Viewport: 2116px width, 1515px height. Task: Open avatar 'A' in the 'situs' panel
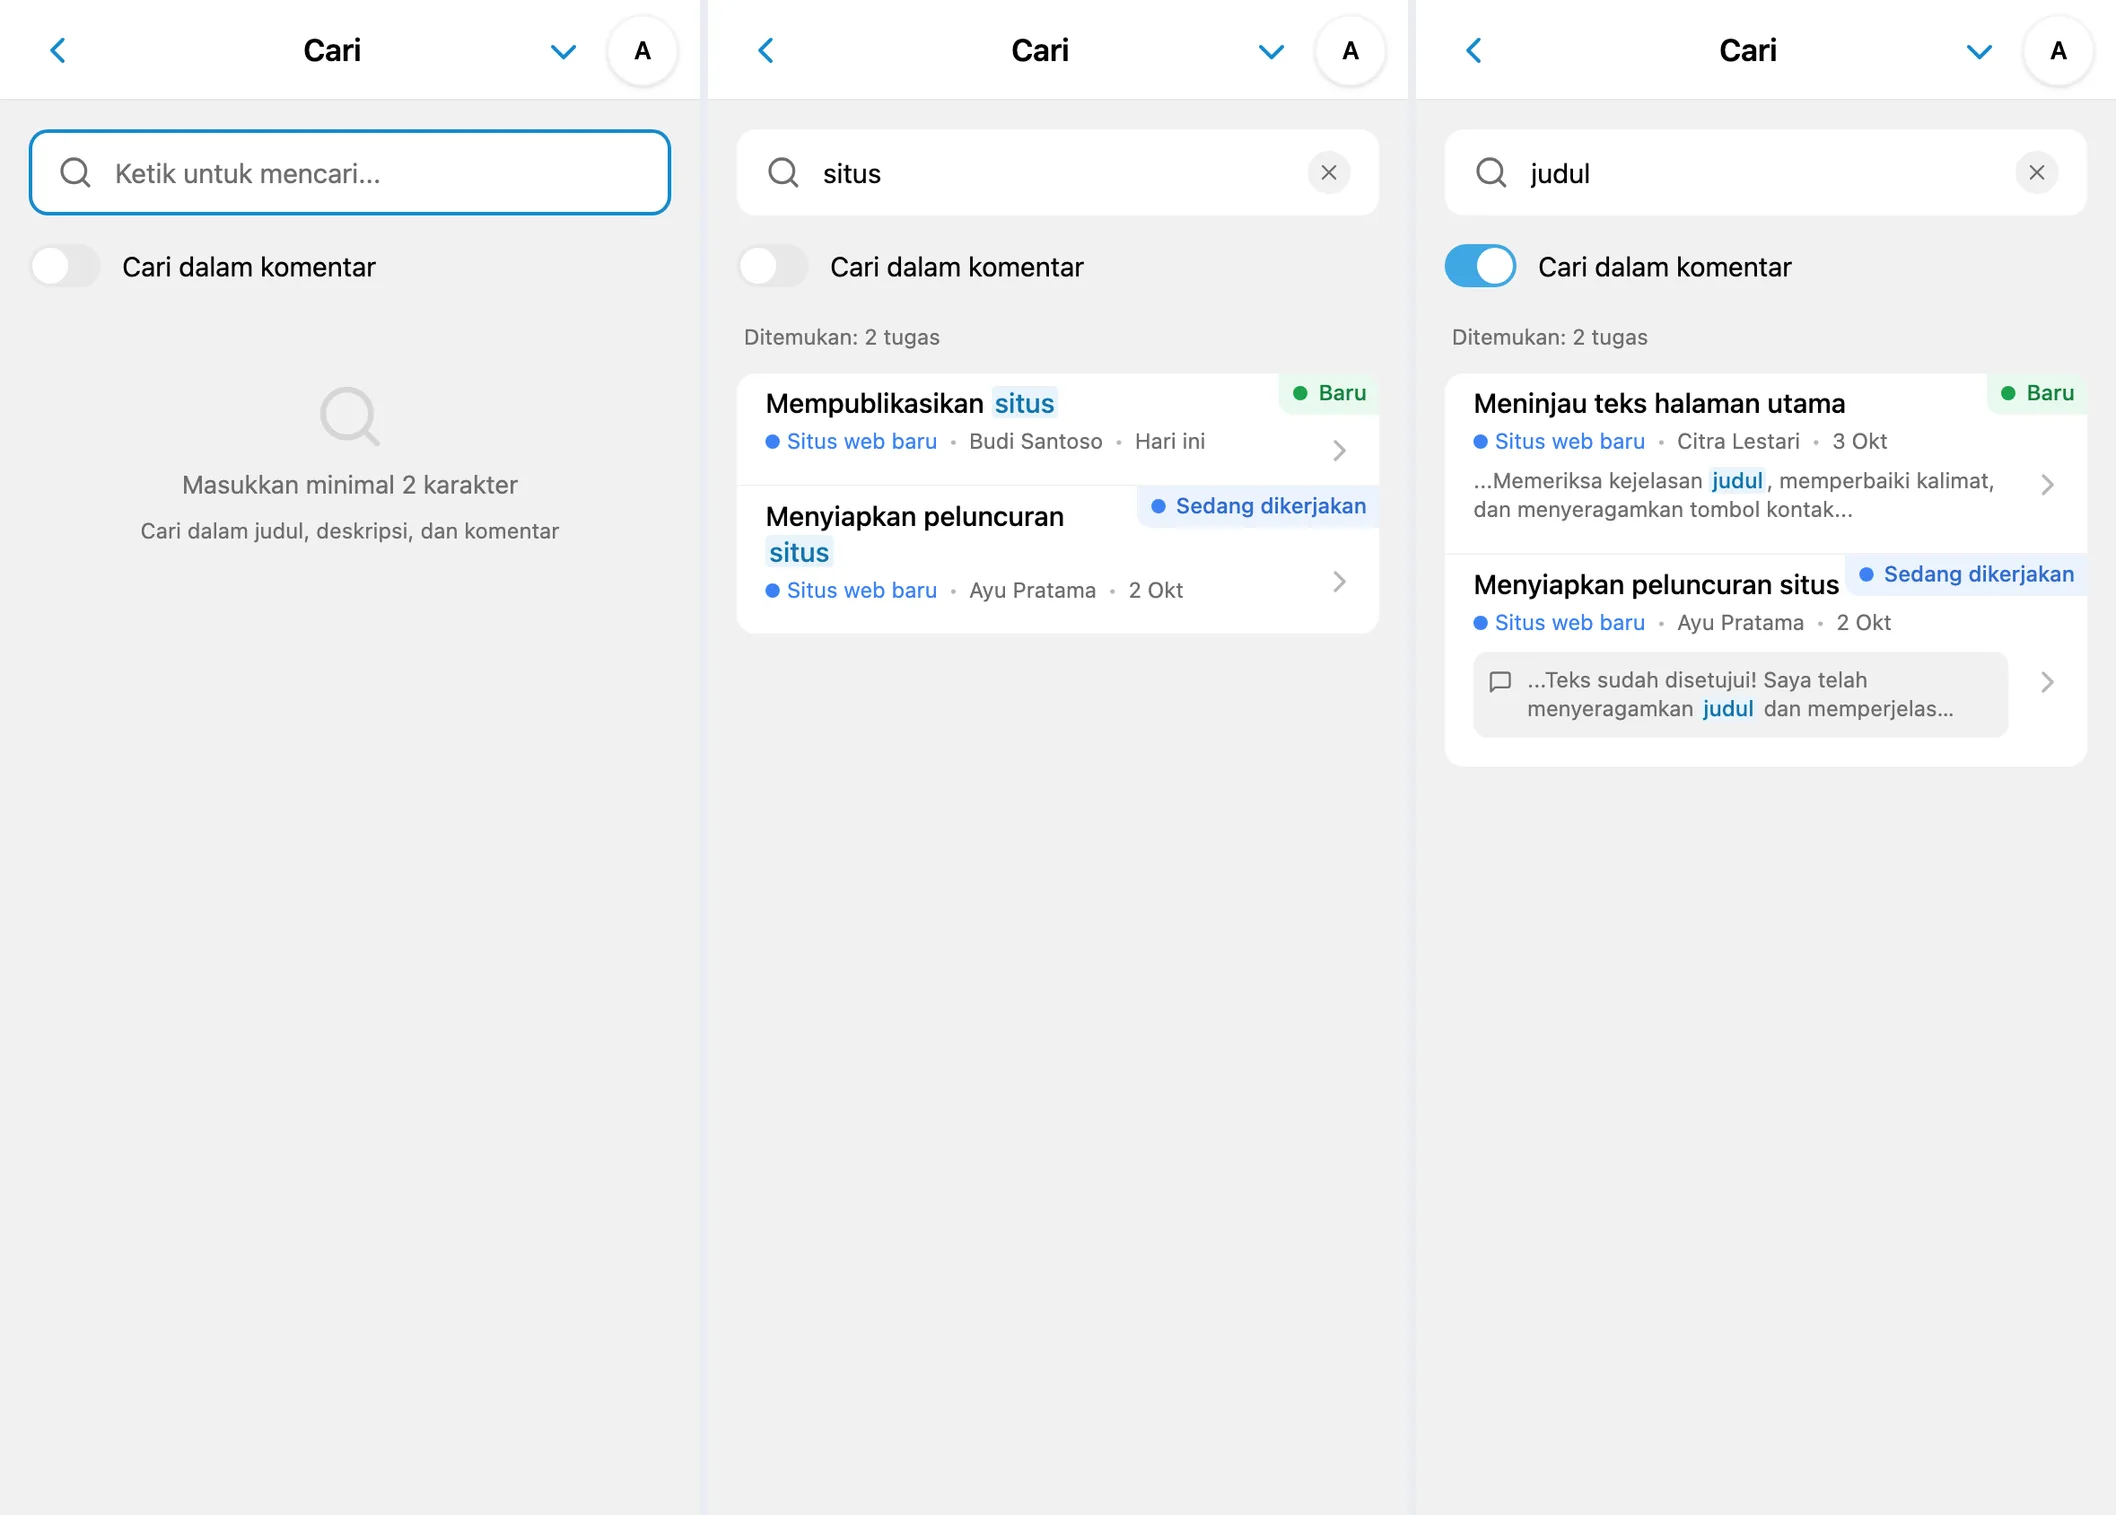(1351, 51)
